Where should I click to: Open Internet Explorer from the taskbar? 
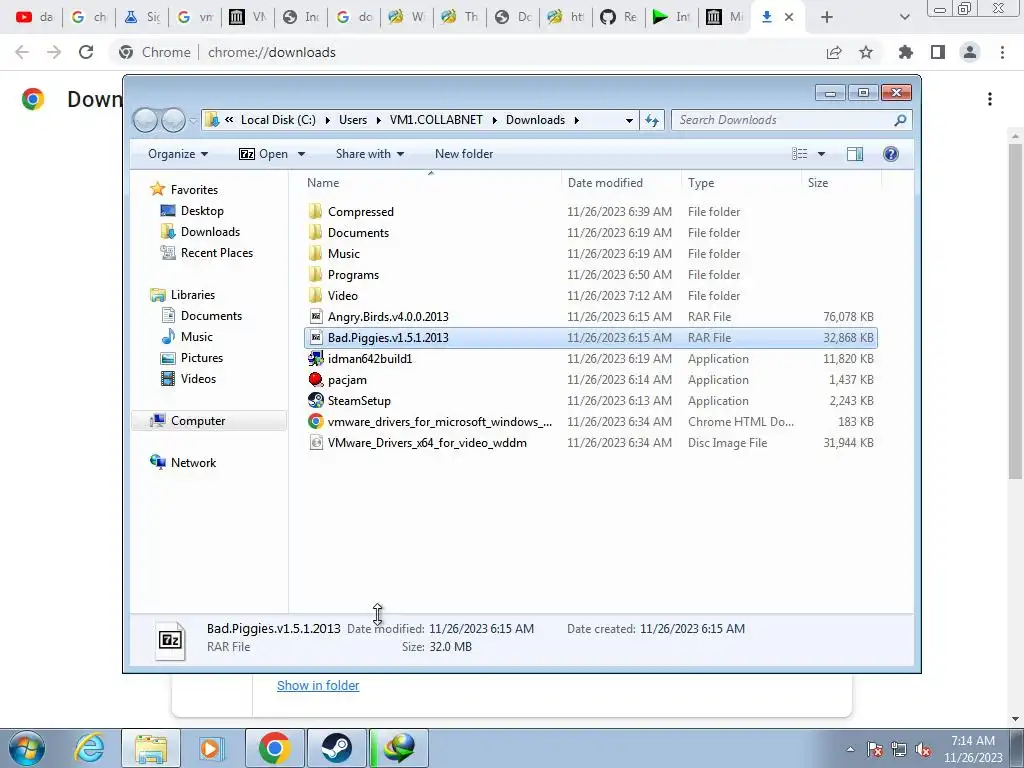89,748
